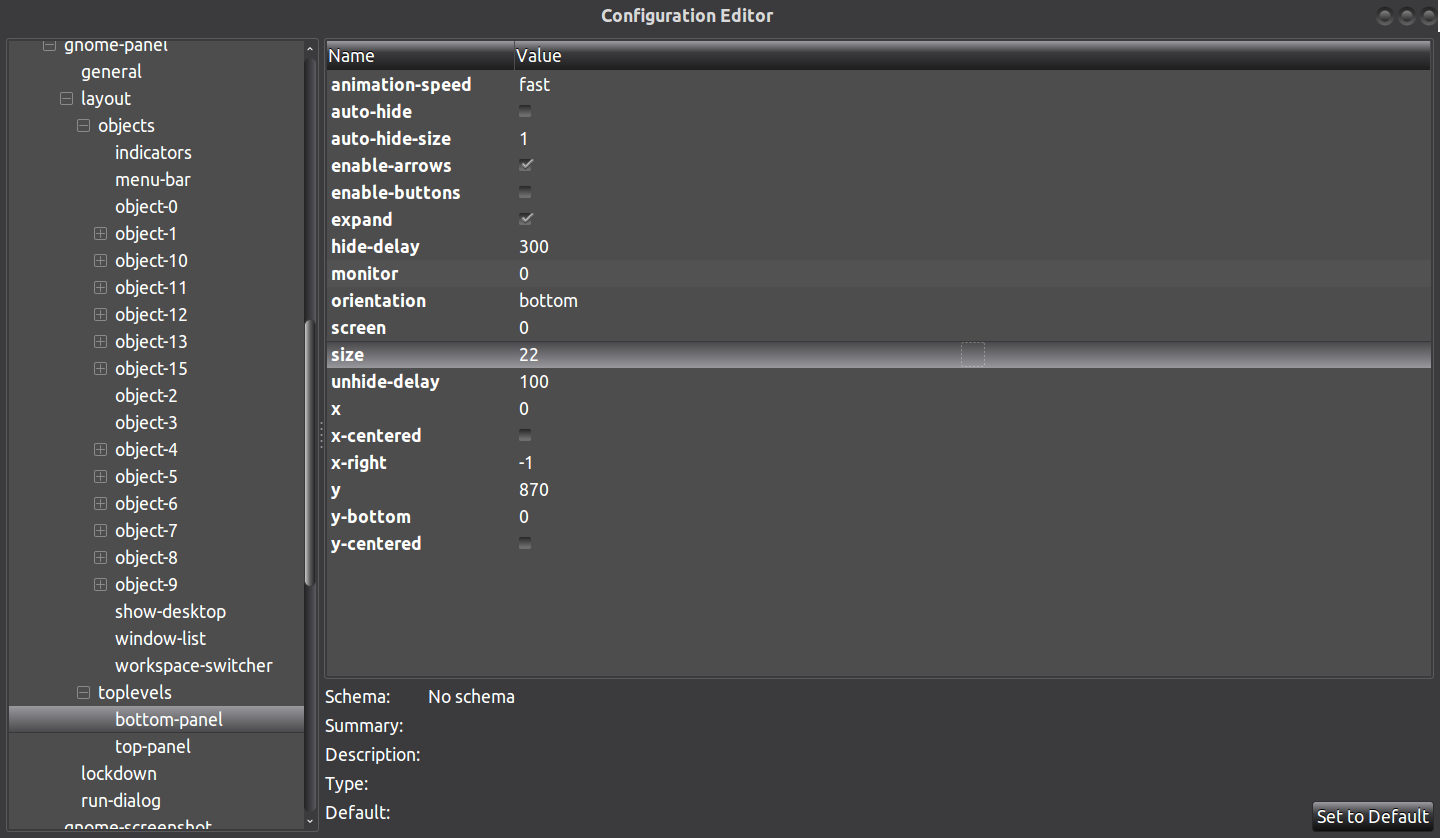
Task: Select the show-desktop tree item
Action: click(170, 612)
